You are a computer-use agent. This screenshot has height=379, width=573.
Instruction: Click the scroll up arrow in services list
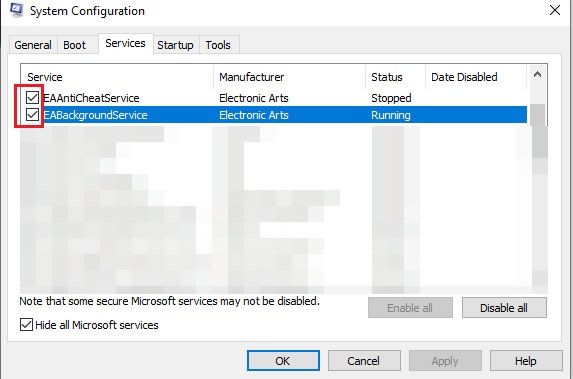click(537, 75)
